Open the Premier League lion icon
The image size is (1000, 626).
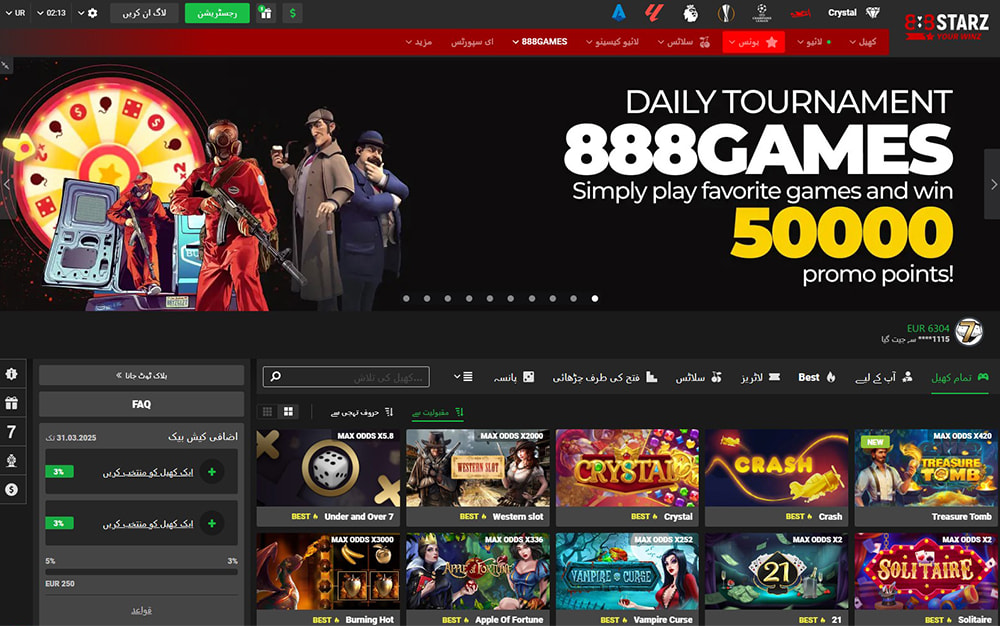pos(690,13)
